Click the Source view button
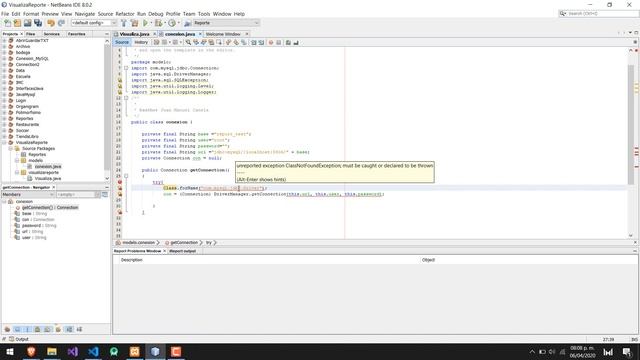This screenshot has width=640, height=360. [x=122, y=42]
